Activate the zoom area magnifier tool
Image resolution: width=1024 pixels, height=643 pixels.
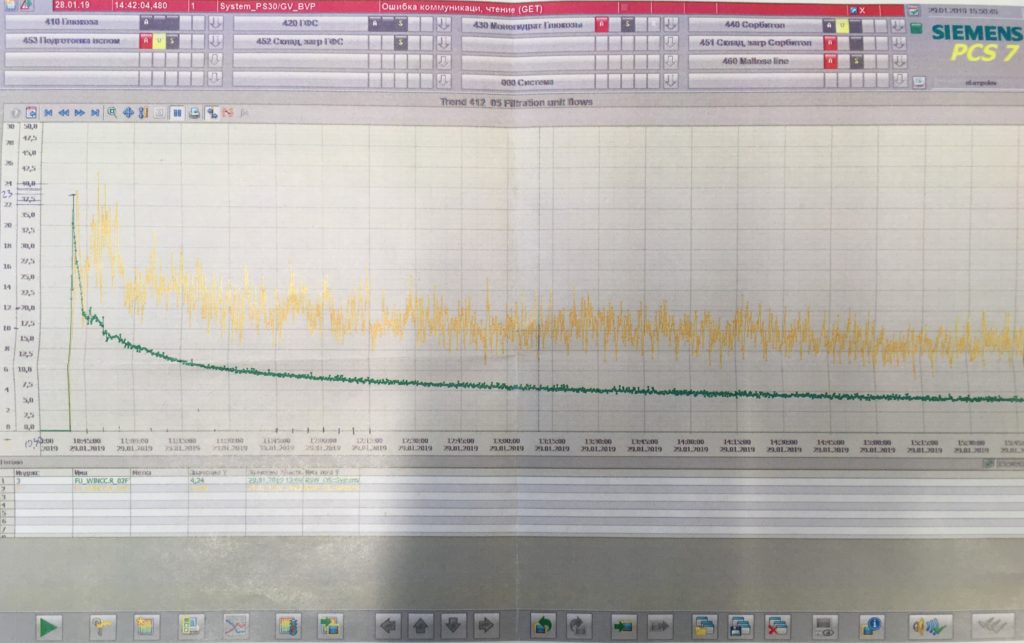[x=112, y=113]
